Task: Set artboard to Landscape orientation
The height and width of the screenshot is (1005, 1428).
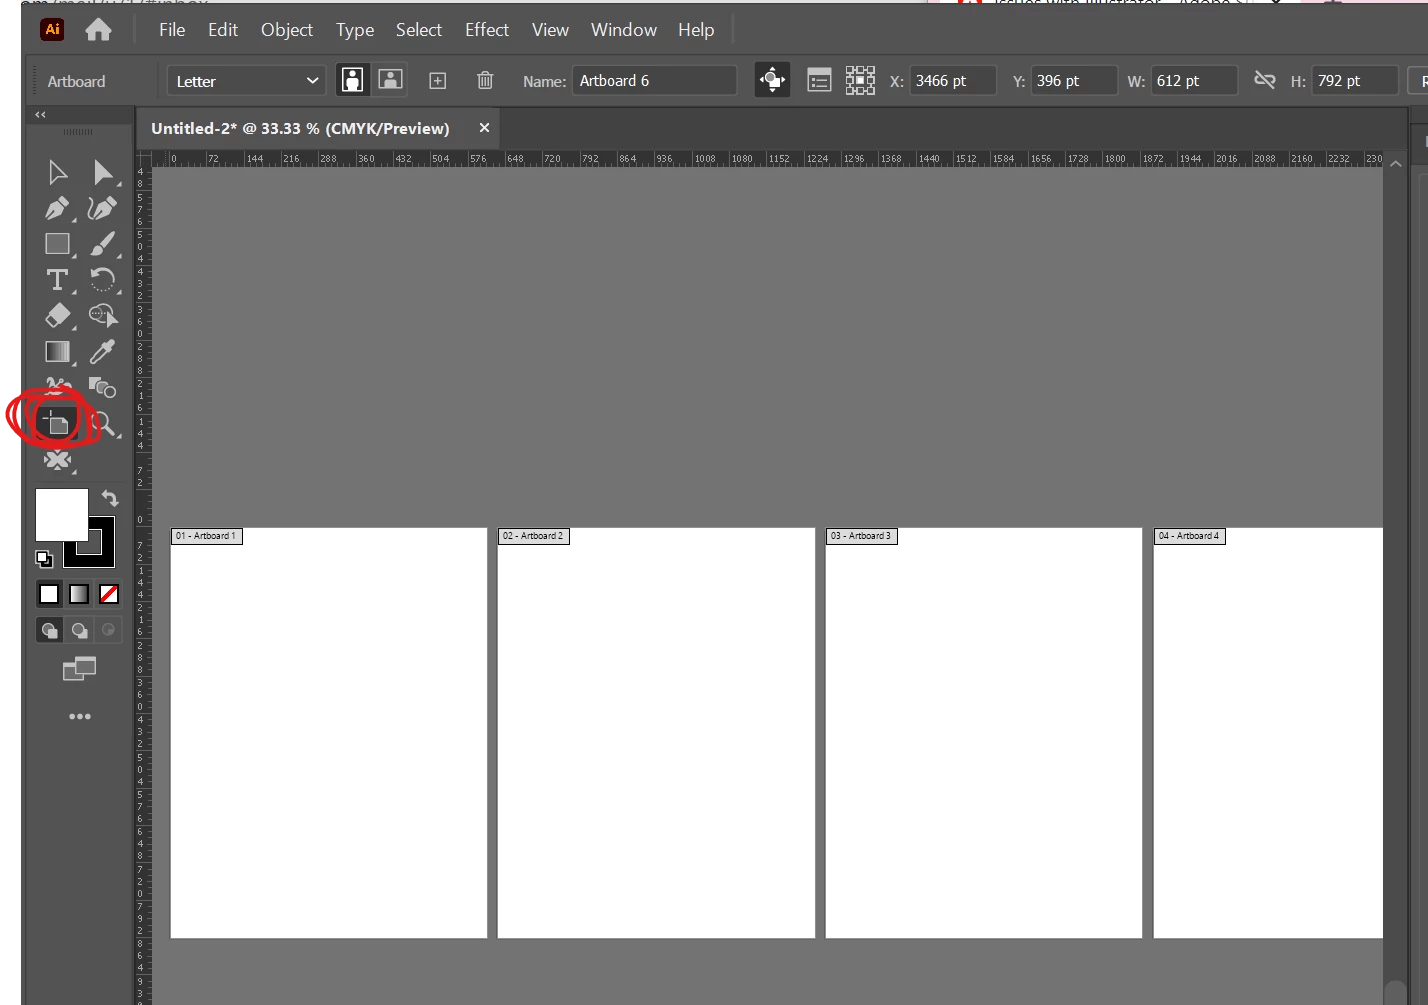Action: pyautogui.click(x=390, y=80)
